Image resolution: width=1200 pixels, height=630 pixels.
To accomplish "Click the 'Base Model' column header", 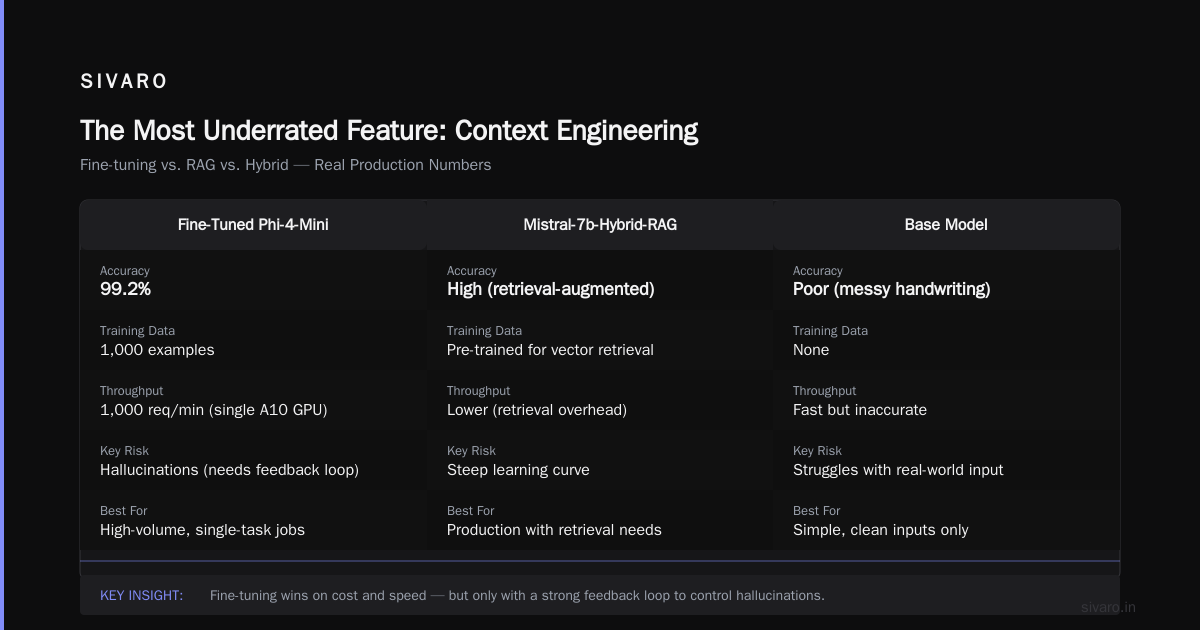I will (x=946, y=225).
